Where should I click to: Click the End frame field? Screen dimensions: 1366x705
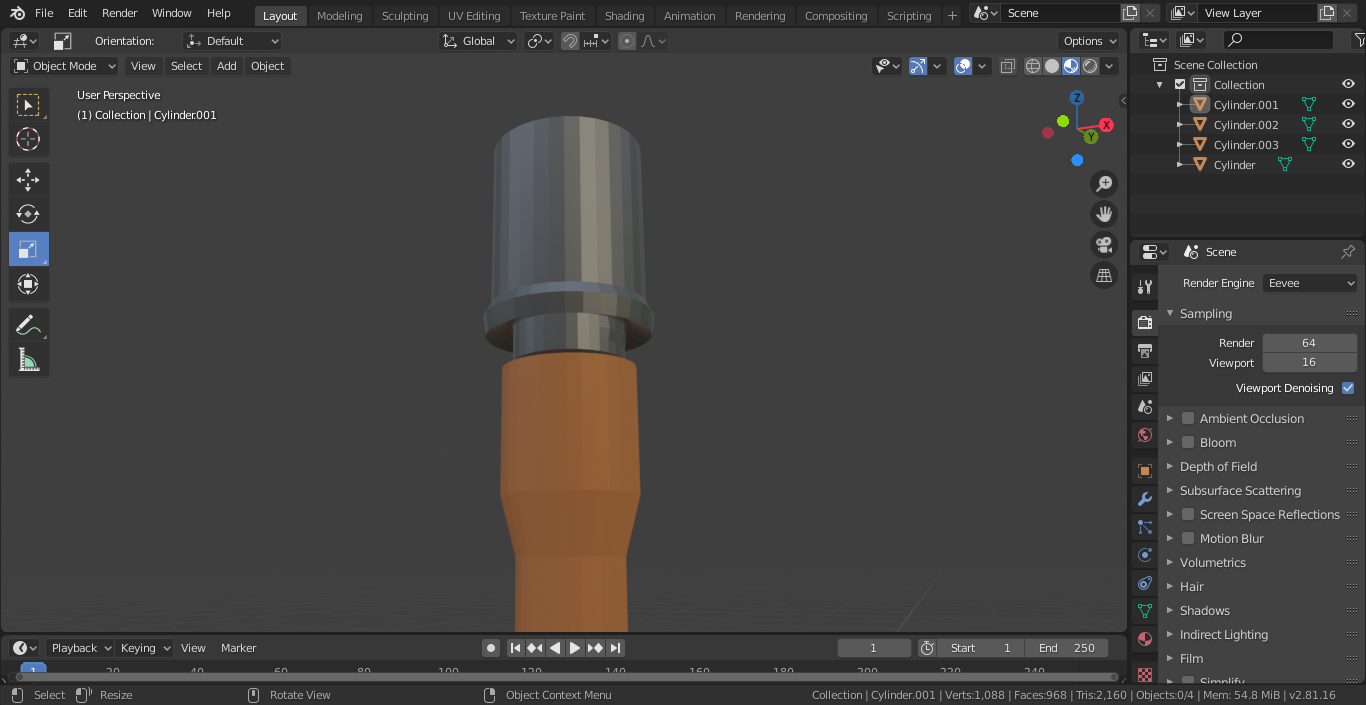point(1066,648)
